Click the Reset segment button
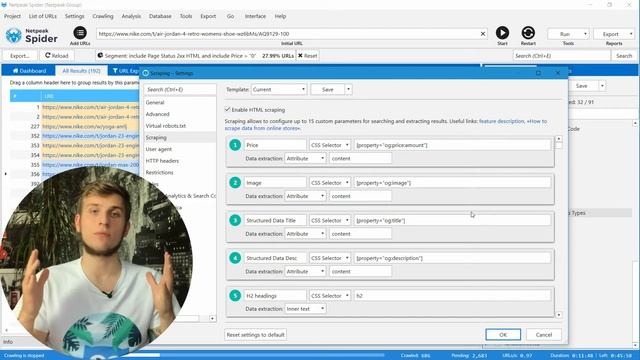 tap(307, 56)
